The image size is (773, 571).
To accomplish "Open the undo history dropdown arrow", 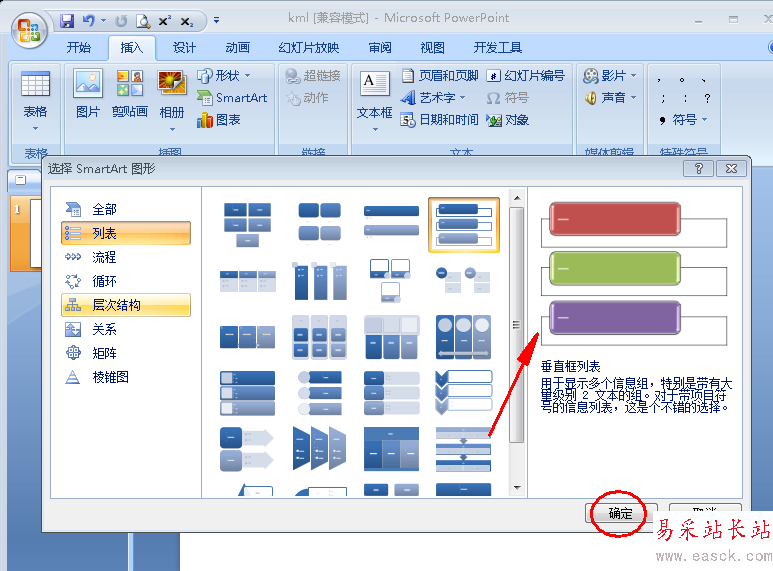I will [104, 21].
